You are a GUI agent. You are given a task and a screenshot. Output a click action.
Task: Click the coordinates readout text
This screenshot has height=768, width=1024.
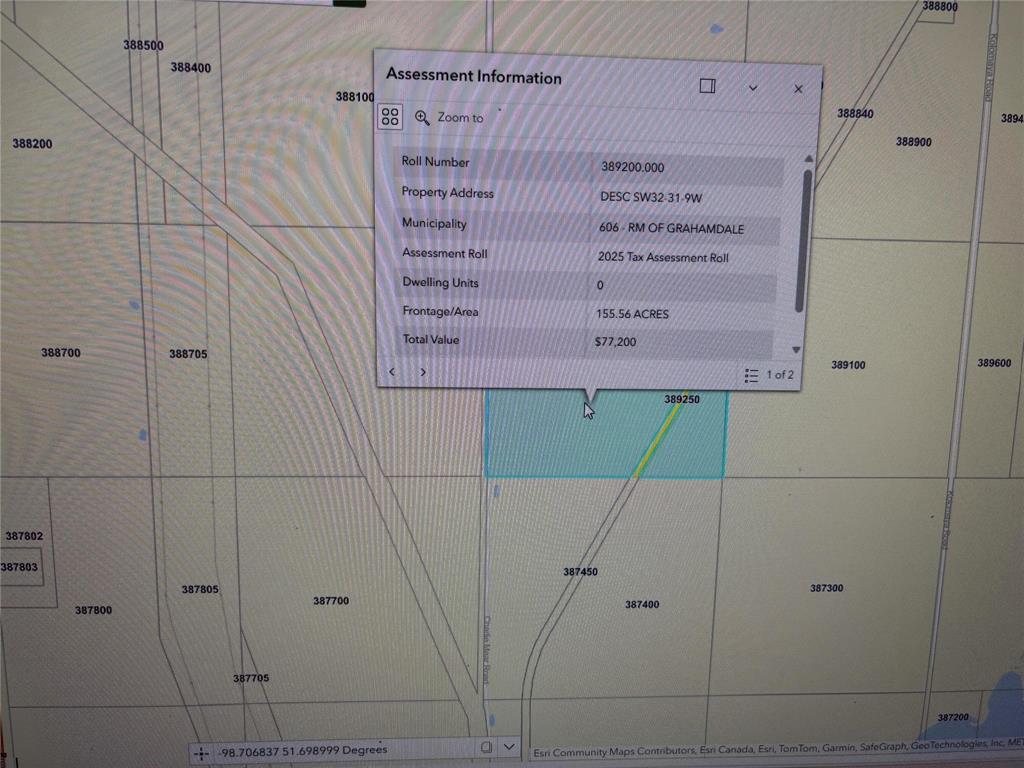click(x=304, y=750)
